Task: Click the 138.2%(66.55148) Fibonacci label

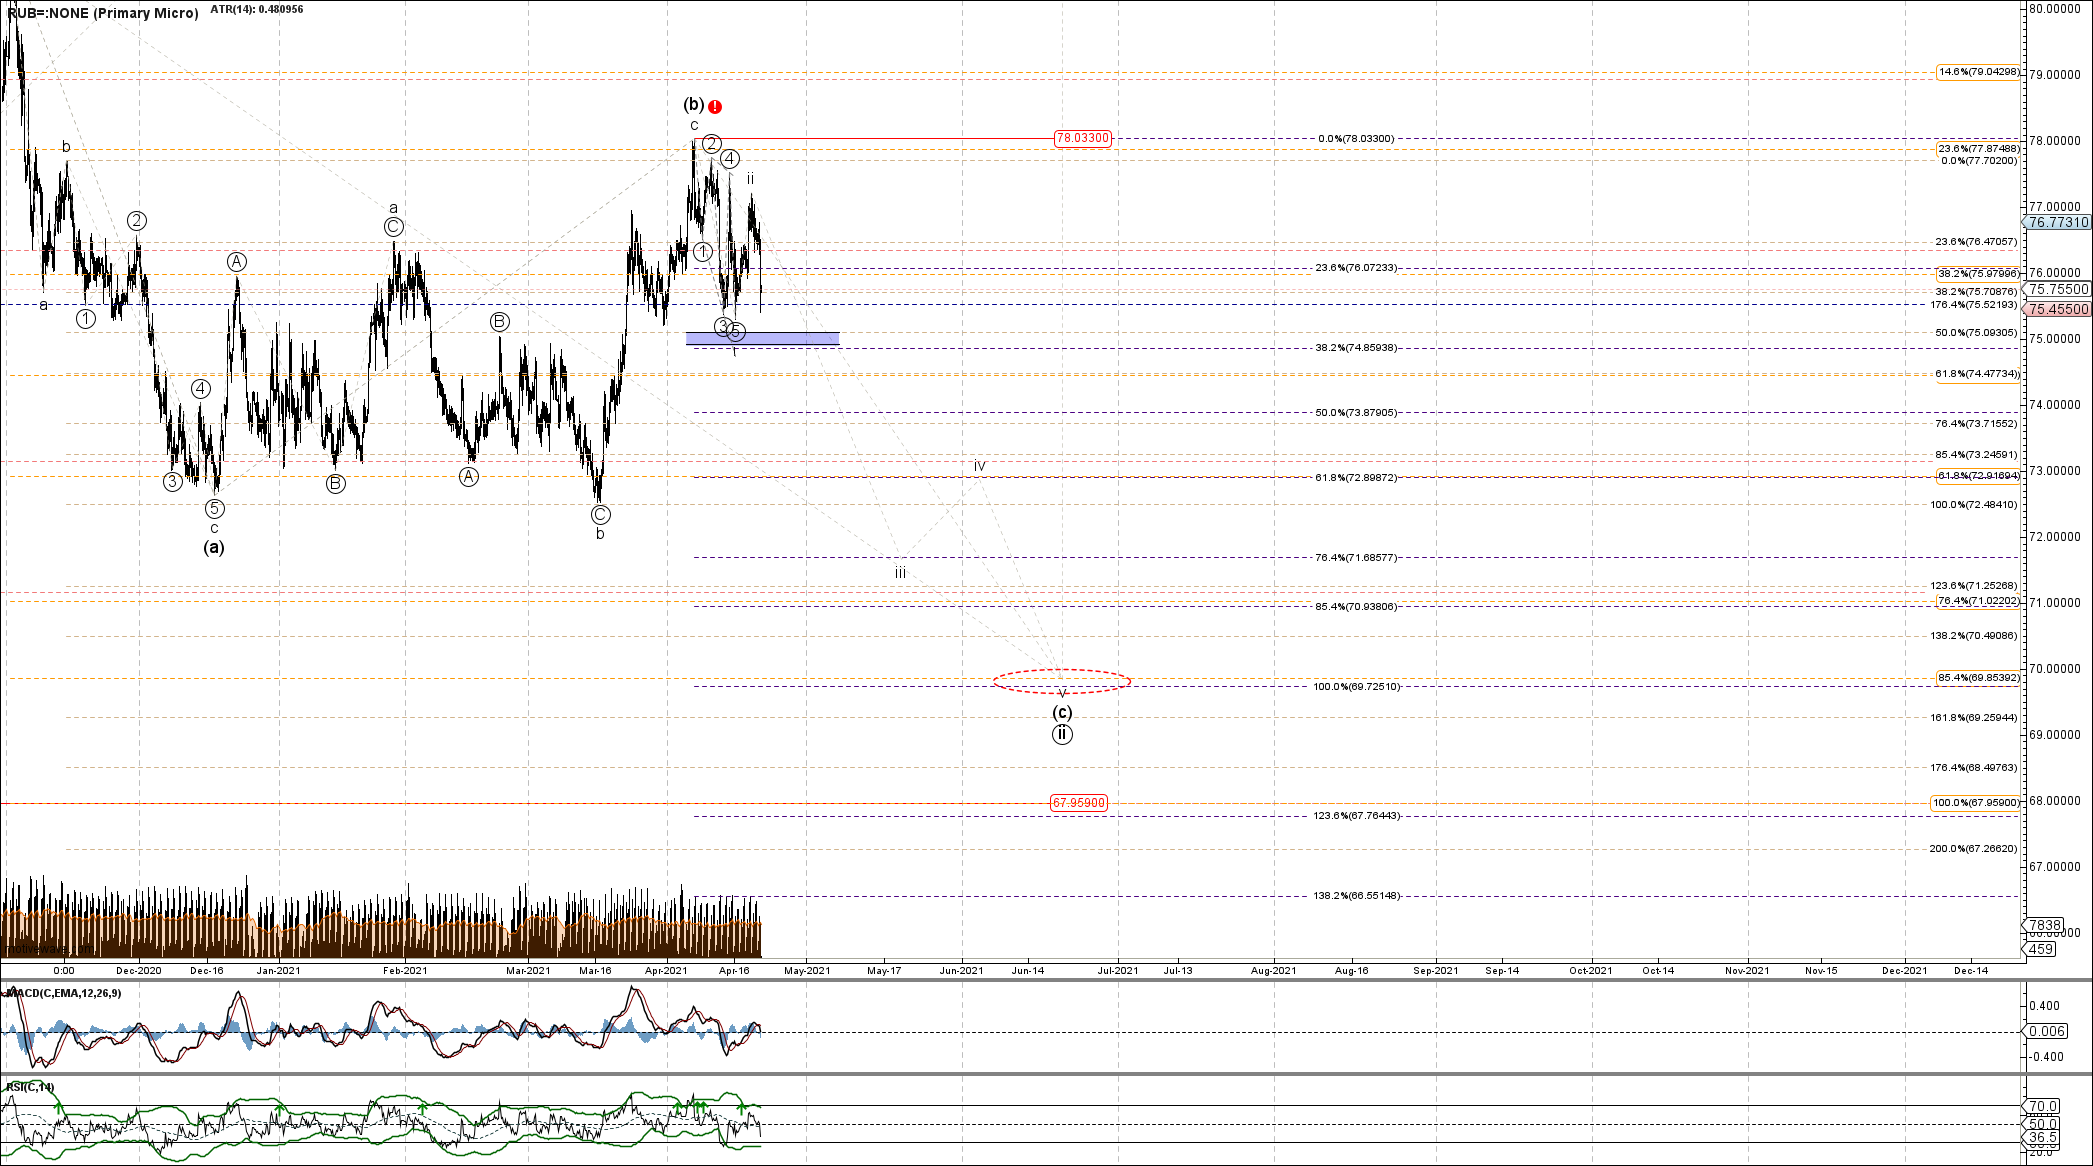Action: tap(1356, 896)
